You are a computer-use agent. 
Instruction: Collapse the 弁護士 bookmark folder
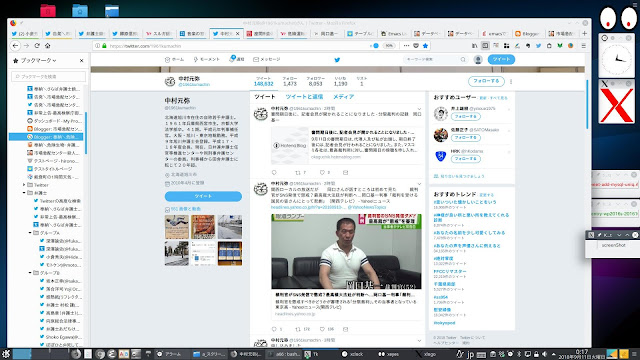pos(24,193)
